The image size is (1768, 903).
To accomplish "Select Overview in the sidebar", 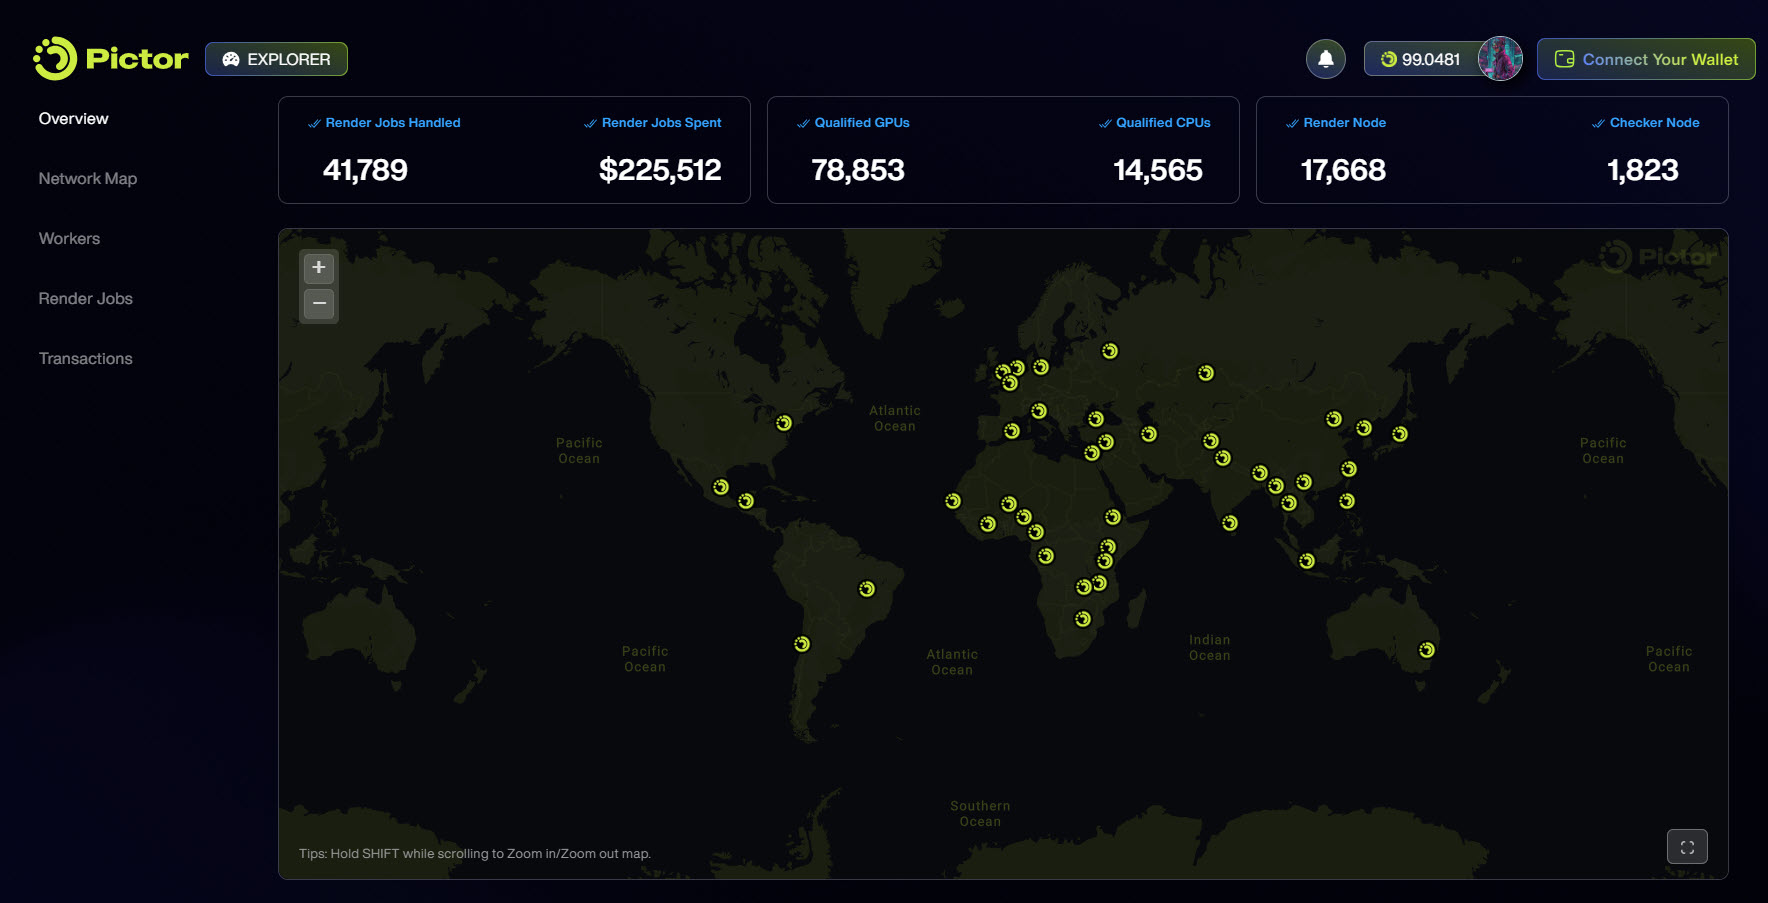I will point(74,119).
